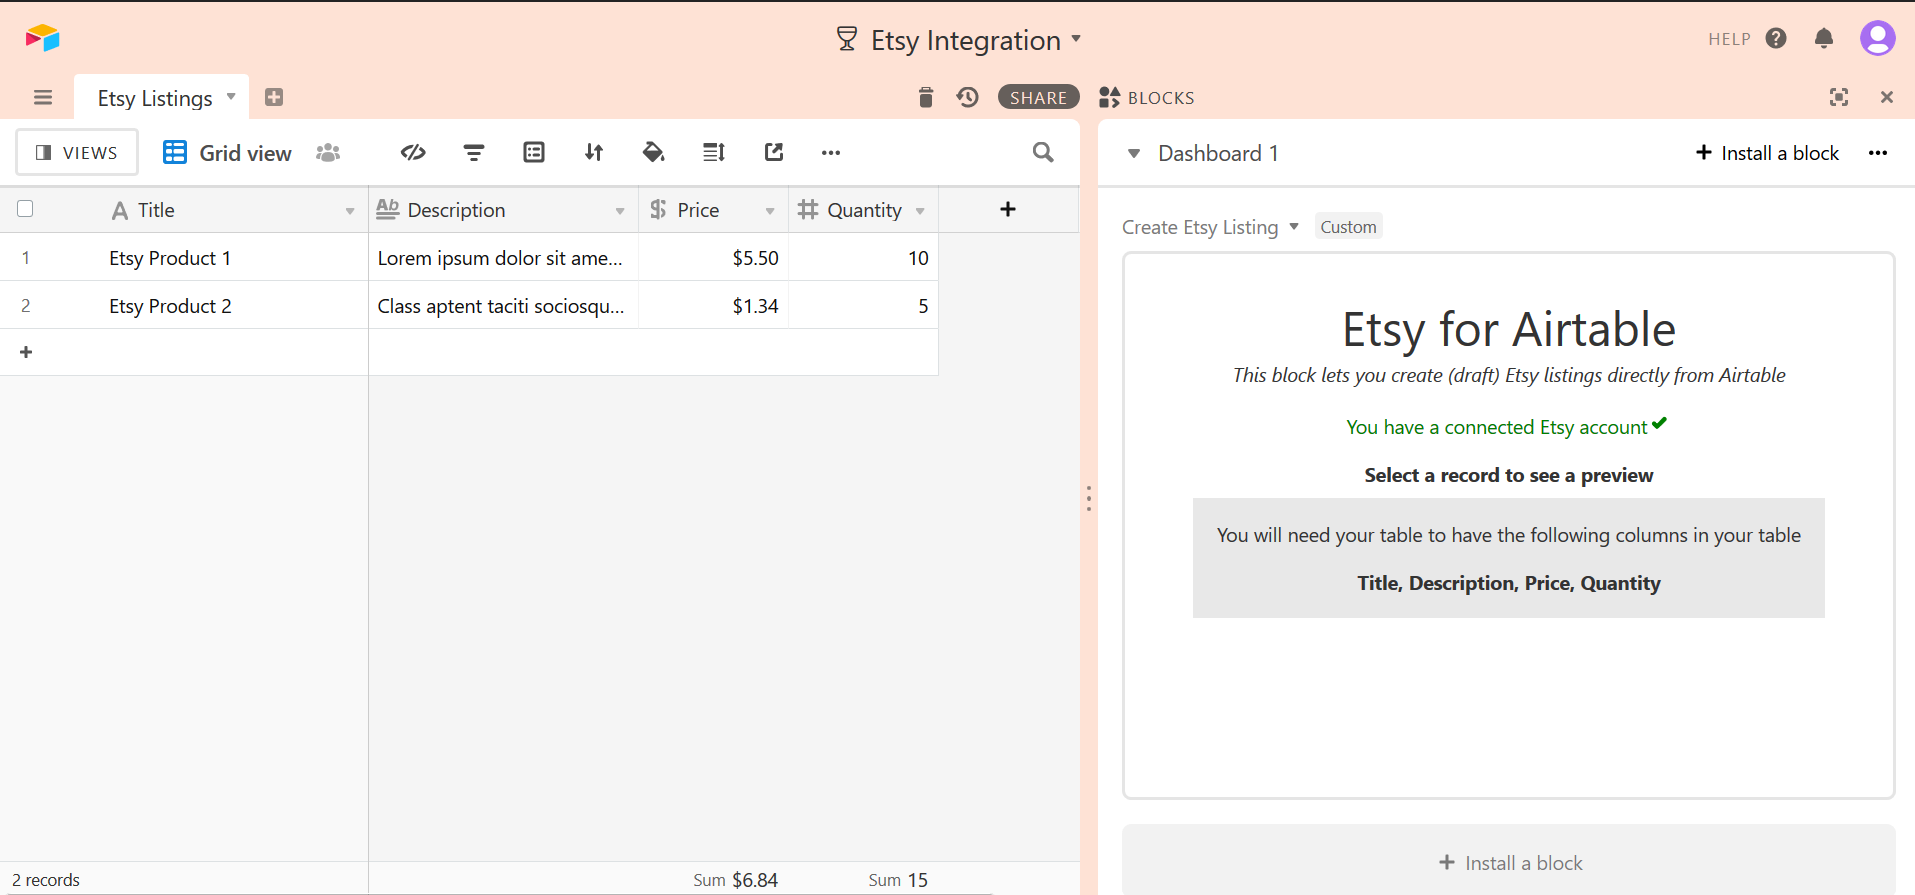Click Install a block in dashboard header

(1767, 153)
